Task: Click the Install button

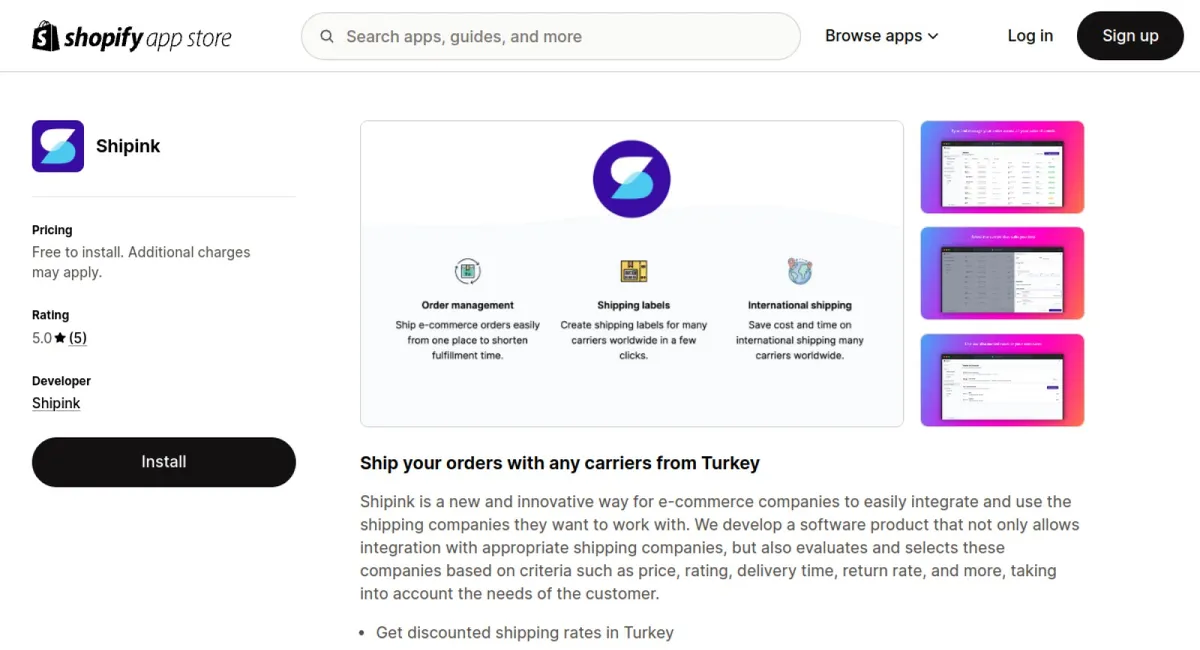Action: pos(164,462)
